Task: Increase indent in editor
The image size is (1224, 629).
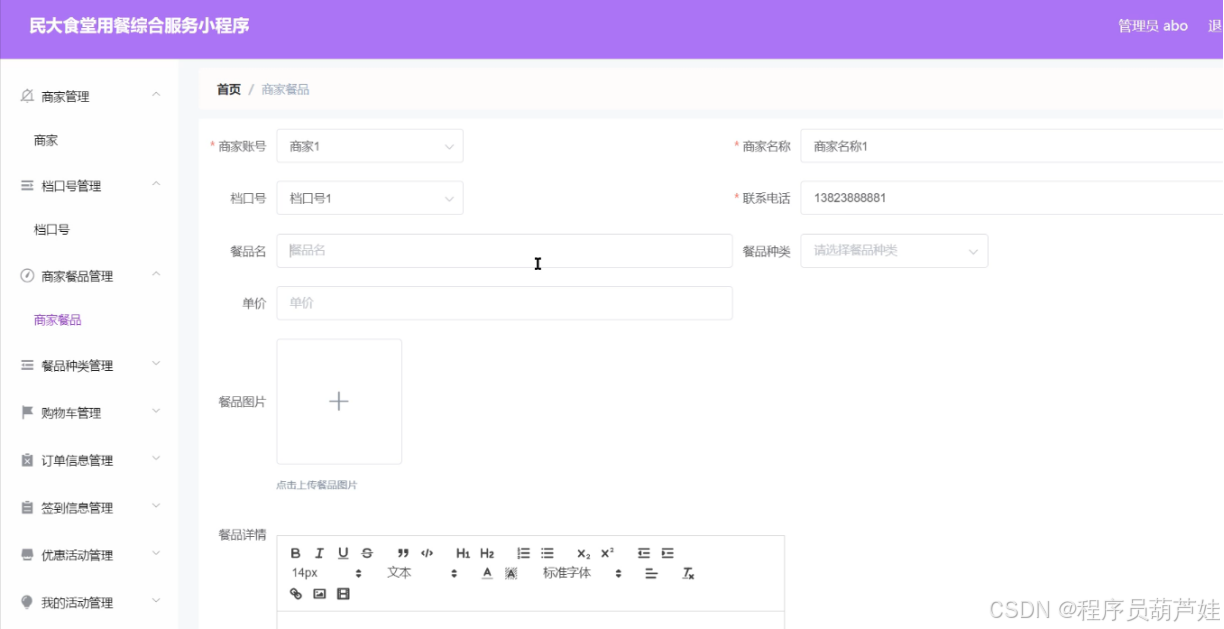Action: 667,553
